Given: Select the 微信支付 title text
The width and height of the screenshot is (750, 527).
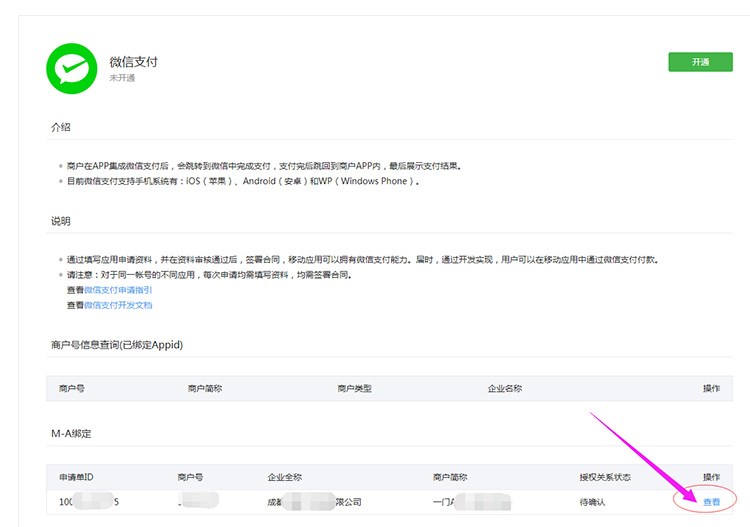Looking at the screenshot, I should click(133, 61).
